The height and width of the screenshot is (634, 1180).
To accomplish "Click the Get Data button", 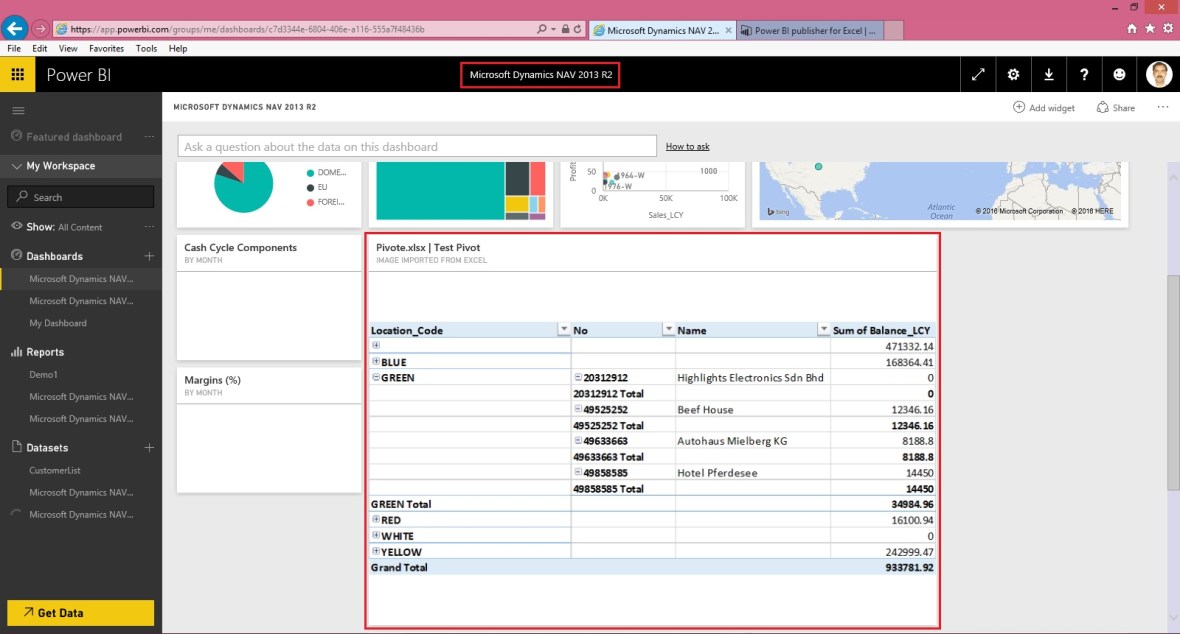I will 80,612.
